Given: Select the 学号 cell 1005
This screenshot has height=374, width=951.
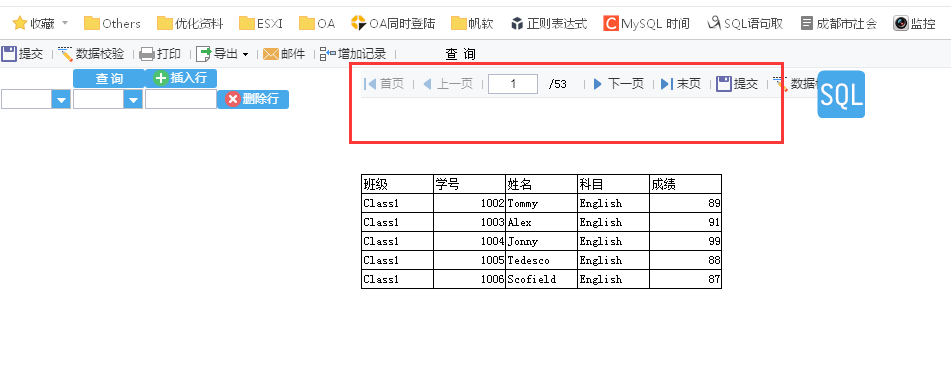Looking at the screenshot, I should pyautogui.click(x=469, y=260).
